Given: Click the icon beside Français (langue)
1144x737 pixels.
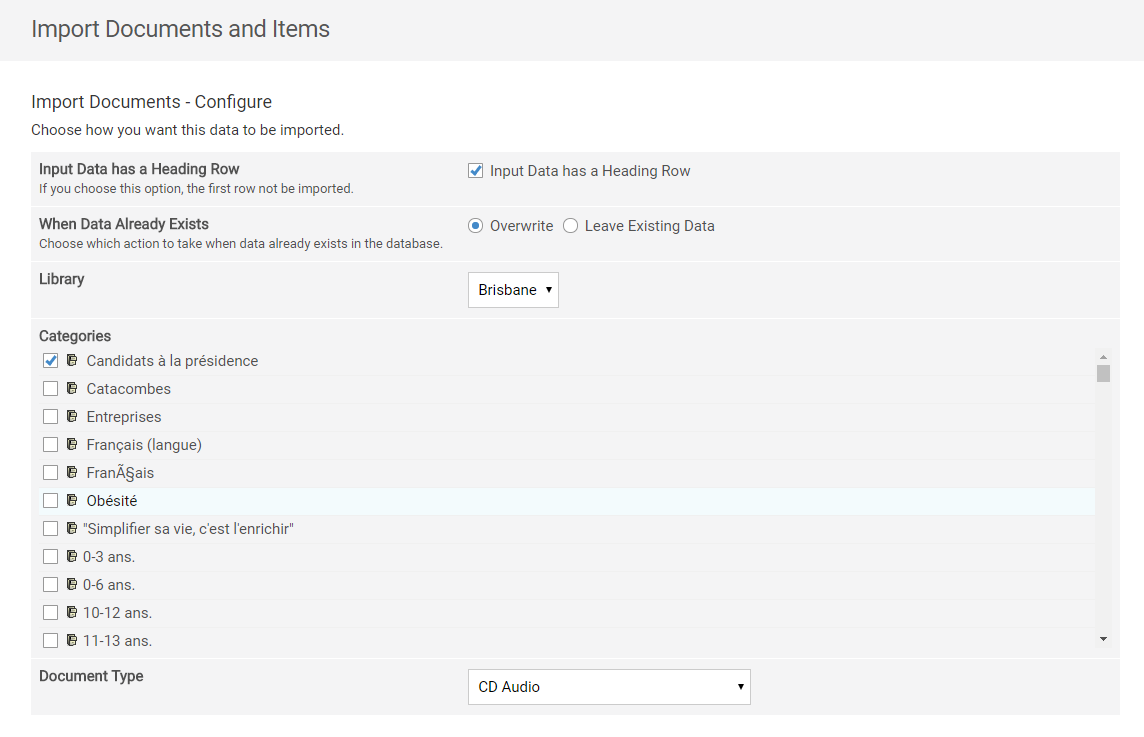Looking at the screenshot, I should tap(72, 444).
